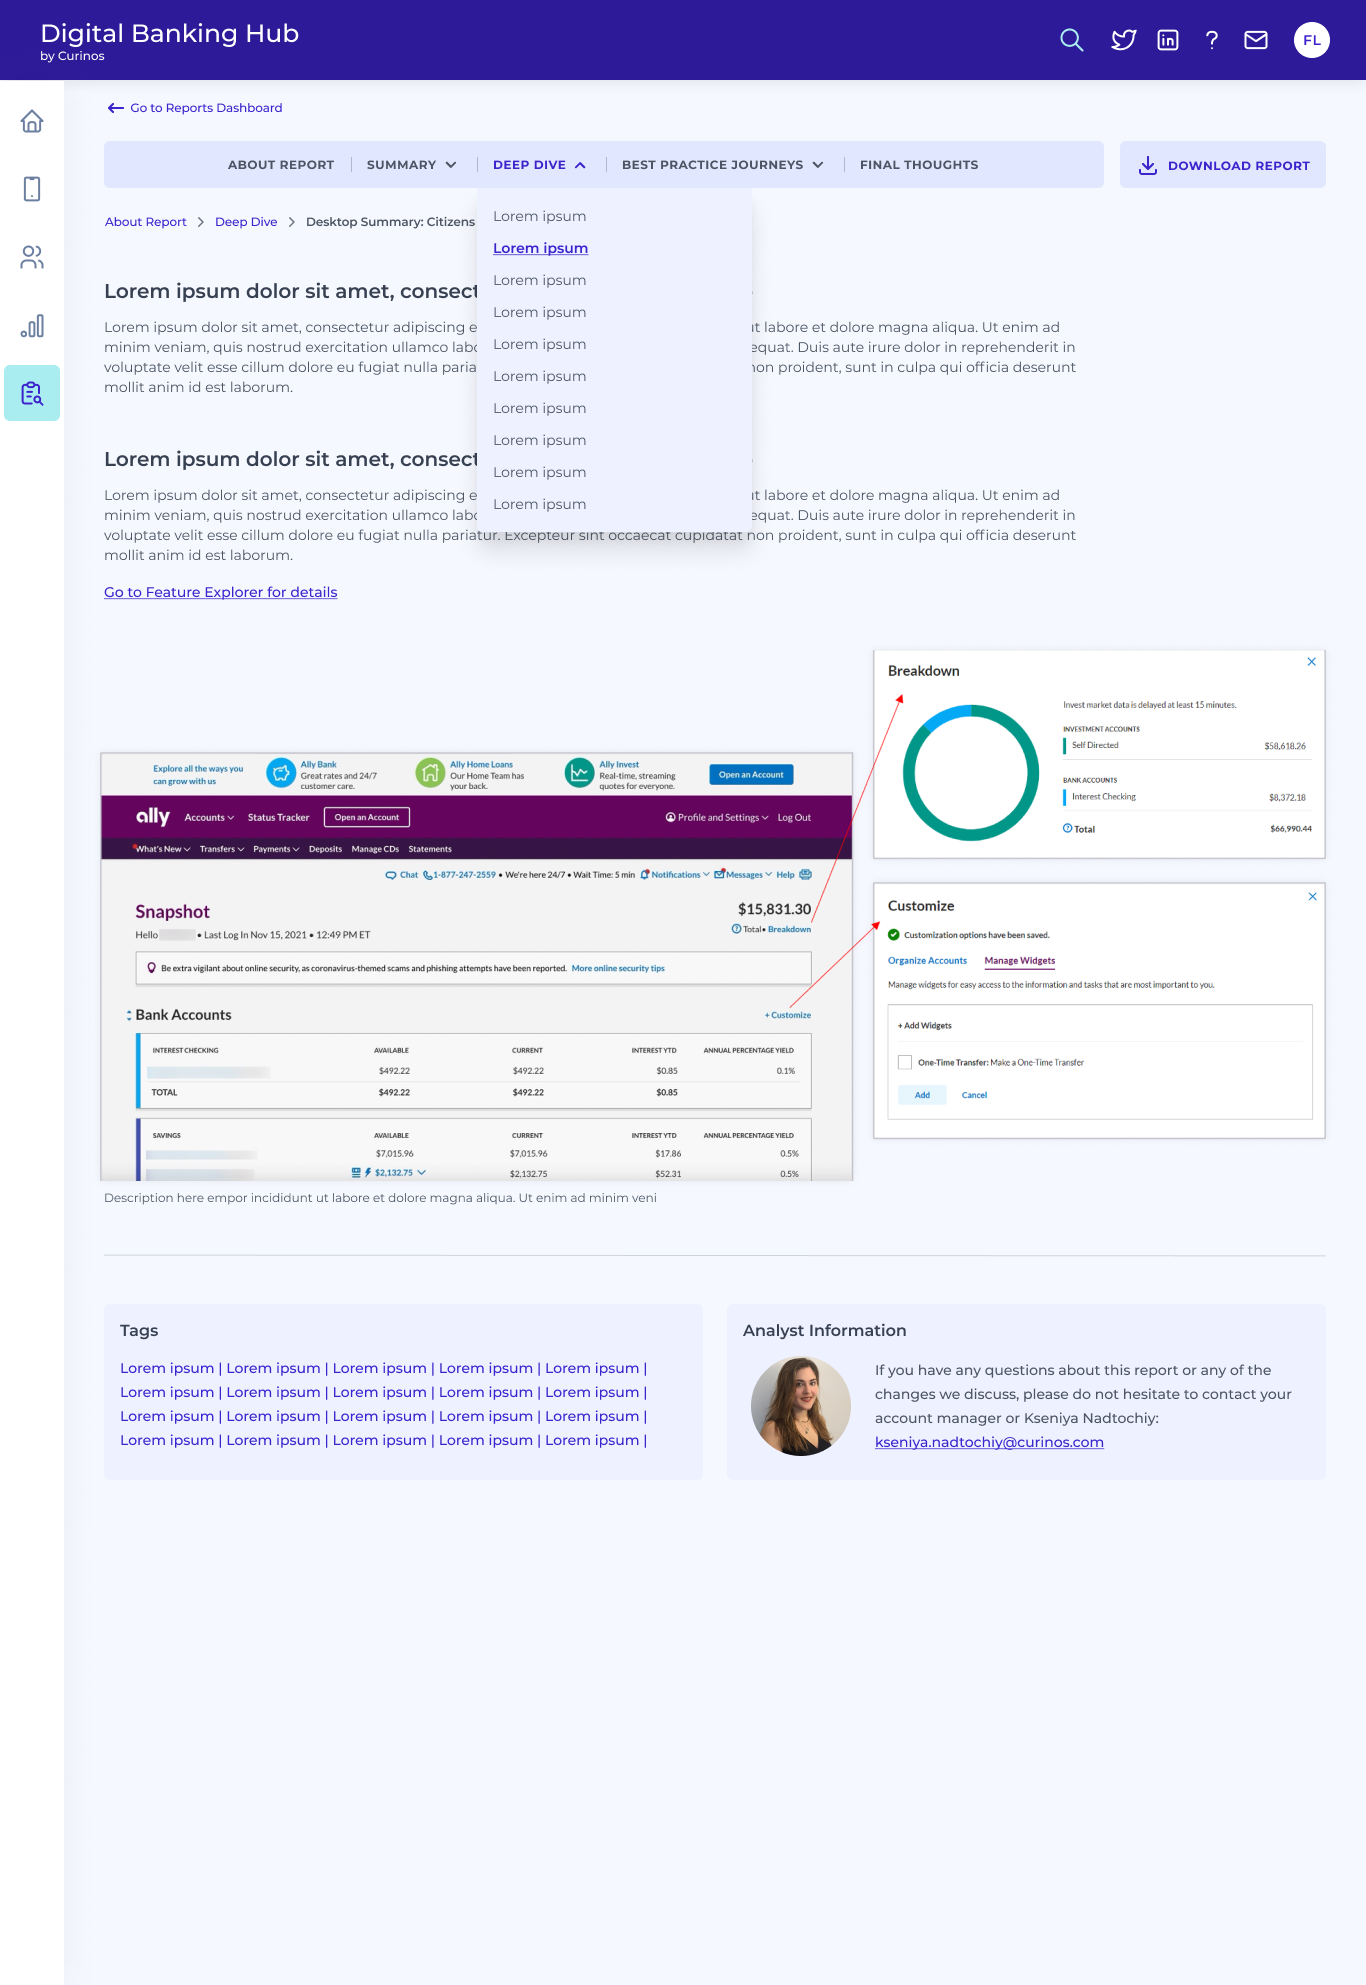Click the Download Report button
The image size is (1366, 1985).
tap(1222, 165)
